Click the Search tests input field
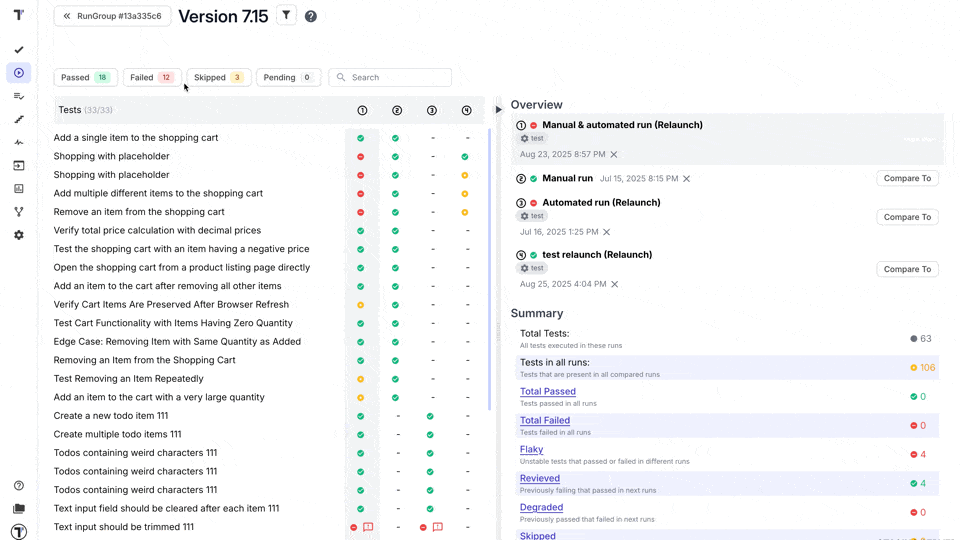Screen dimensions: 960x540 (390, 77)
